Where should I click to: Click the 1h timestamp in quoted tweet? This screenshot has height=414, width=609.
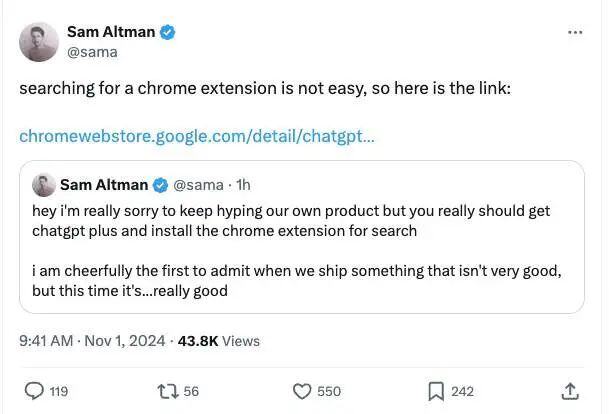pyautogui.click(x=243, y=185)
